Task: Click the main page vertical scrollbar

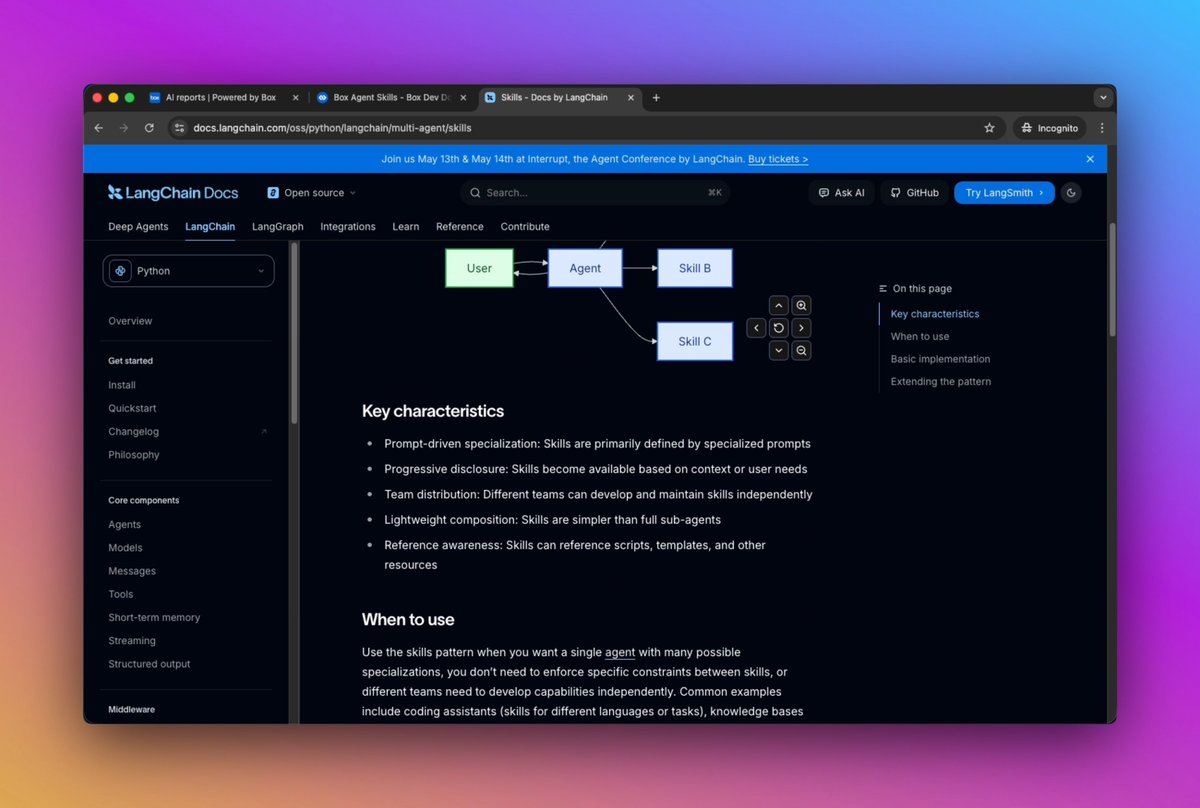Action: (x=1112, y=279)
